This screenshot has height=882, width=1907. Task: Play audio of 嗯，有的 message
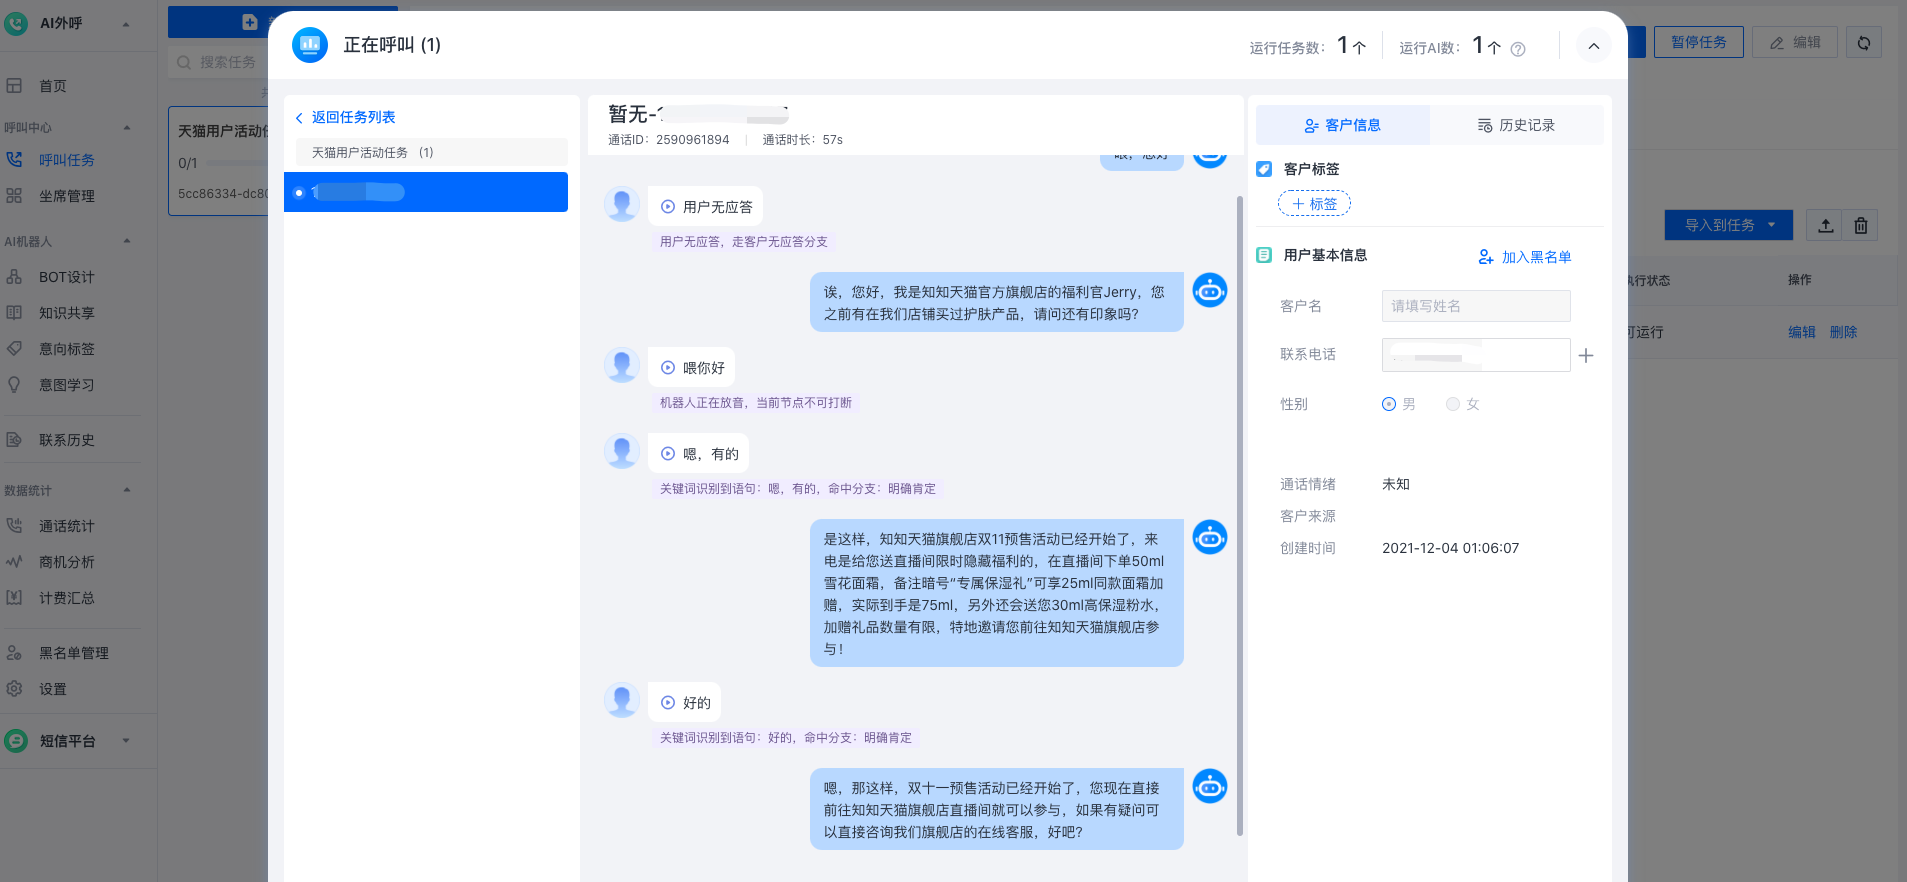pyautogui.click(x=668, y=454)
